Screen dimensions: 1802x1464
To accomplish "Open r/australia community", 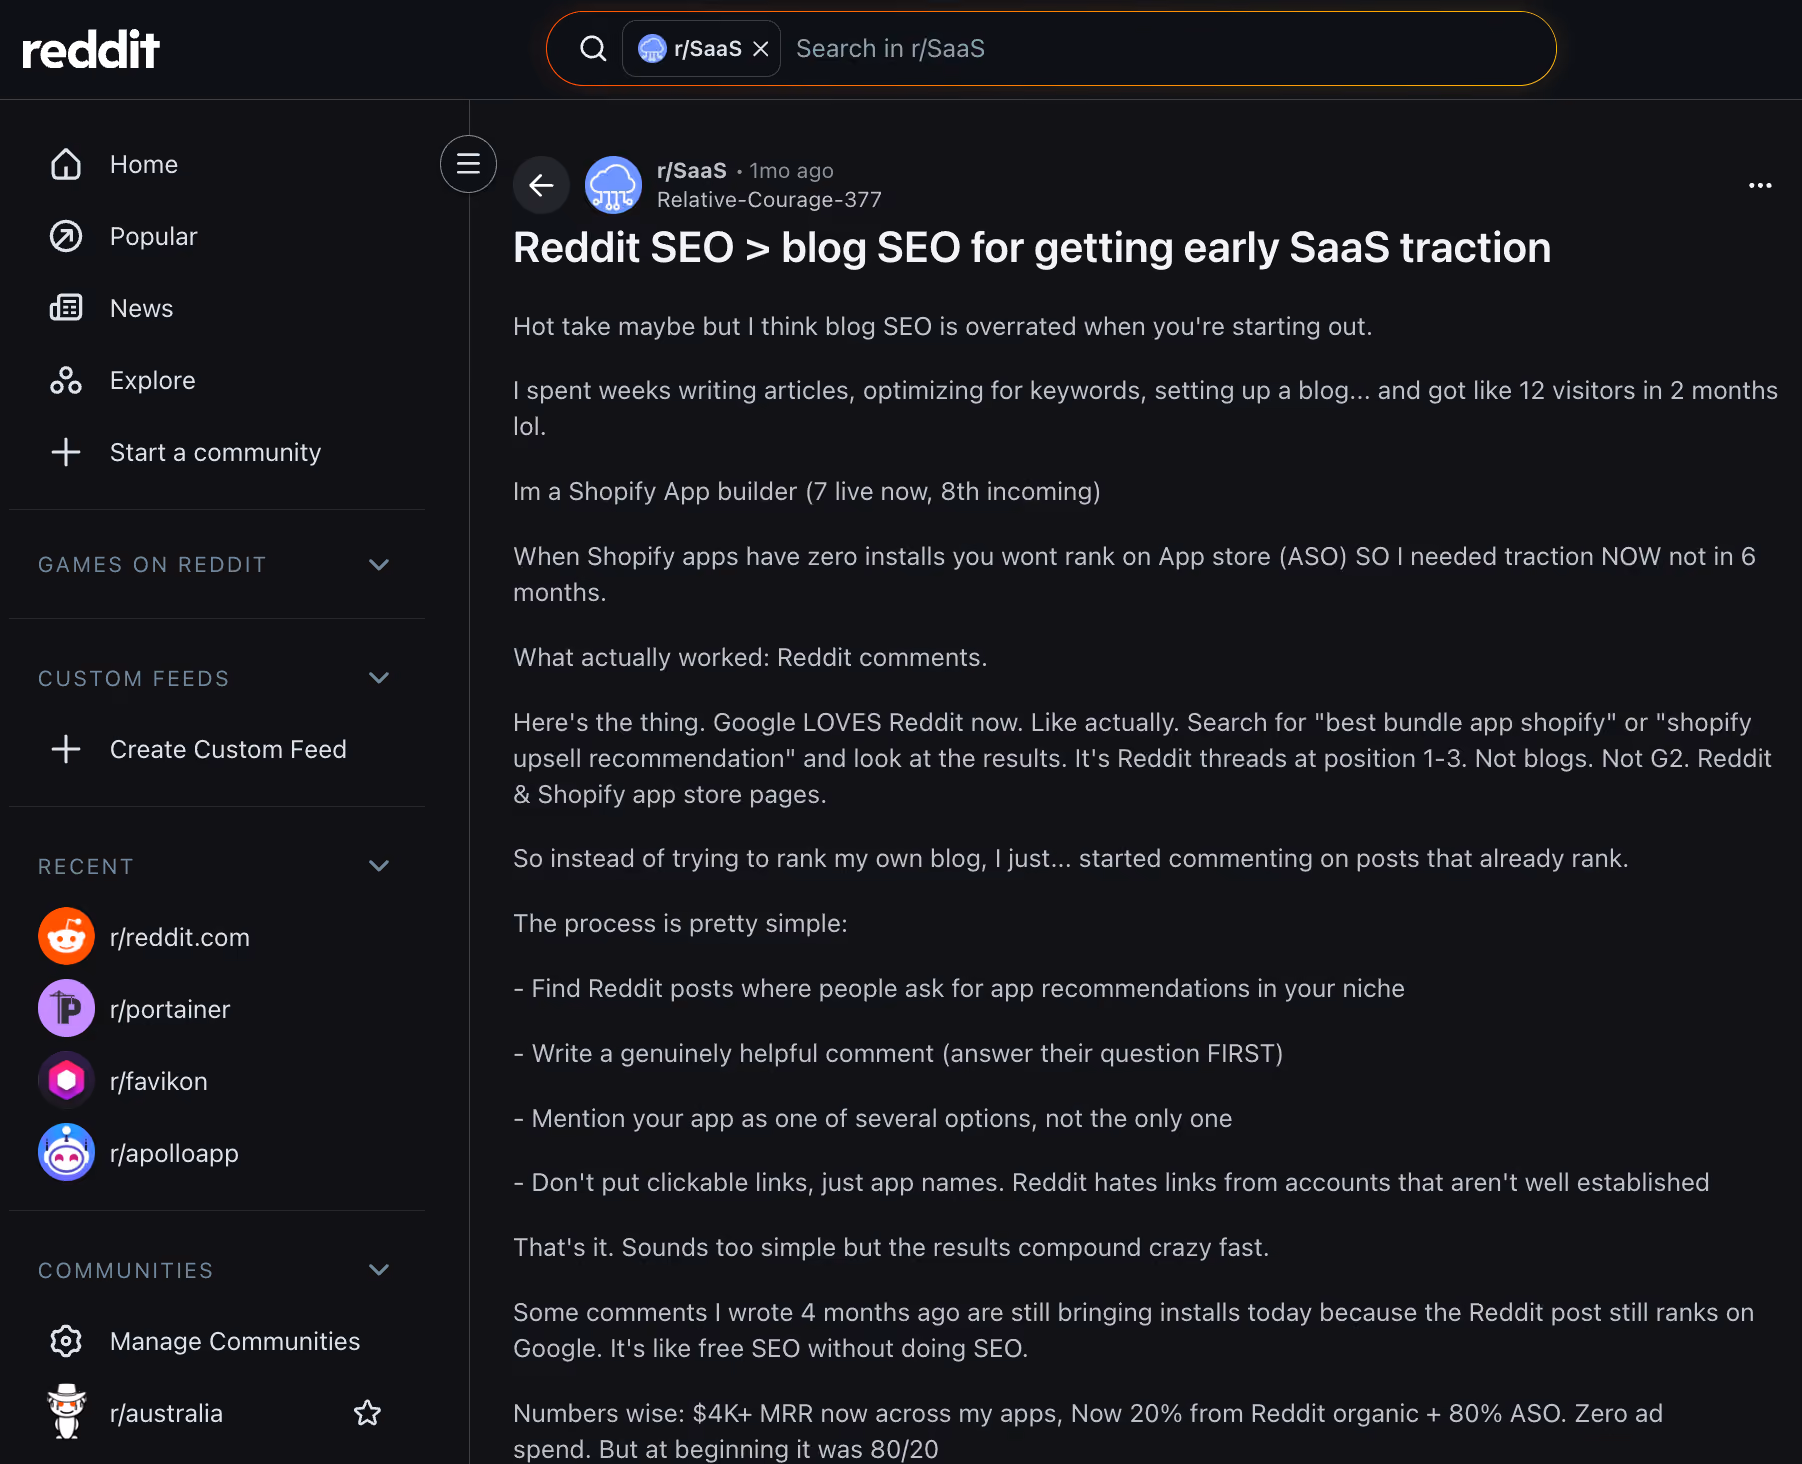I will pyautogui.click(x=166, y=1413).
